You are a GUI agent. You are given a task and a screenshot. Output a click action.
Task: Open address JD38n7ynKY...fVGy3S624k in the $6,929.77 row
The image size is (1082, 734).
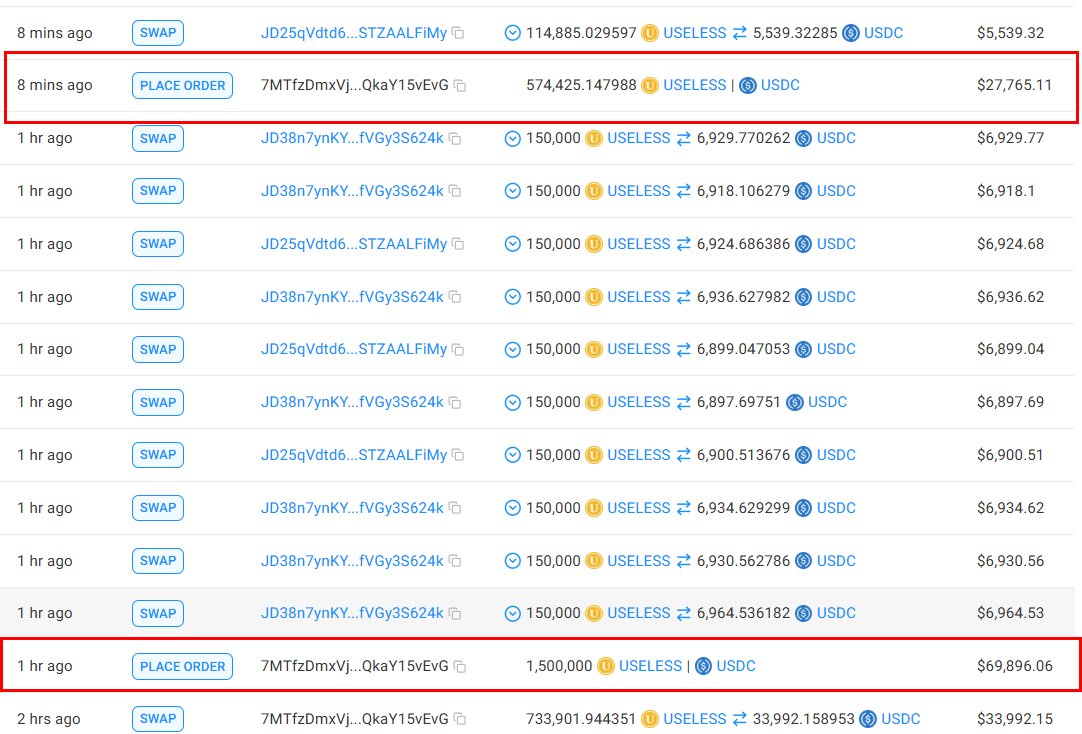click(352, 139)
